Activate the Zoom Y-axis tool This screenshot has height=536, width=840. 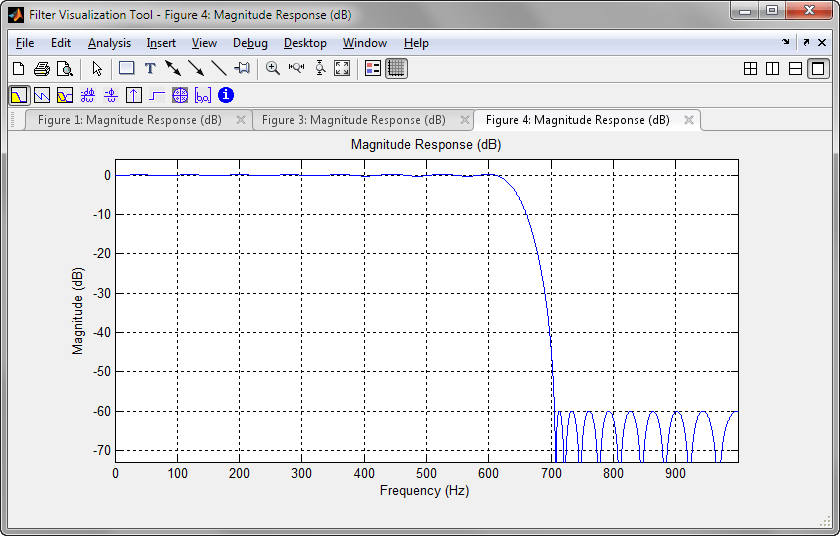pyautogui.click(x=320, y=68)
